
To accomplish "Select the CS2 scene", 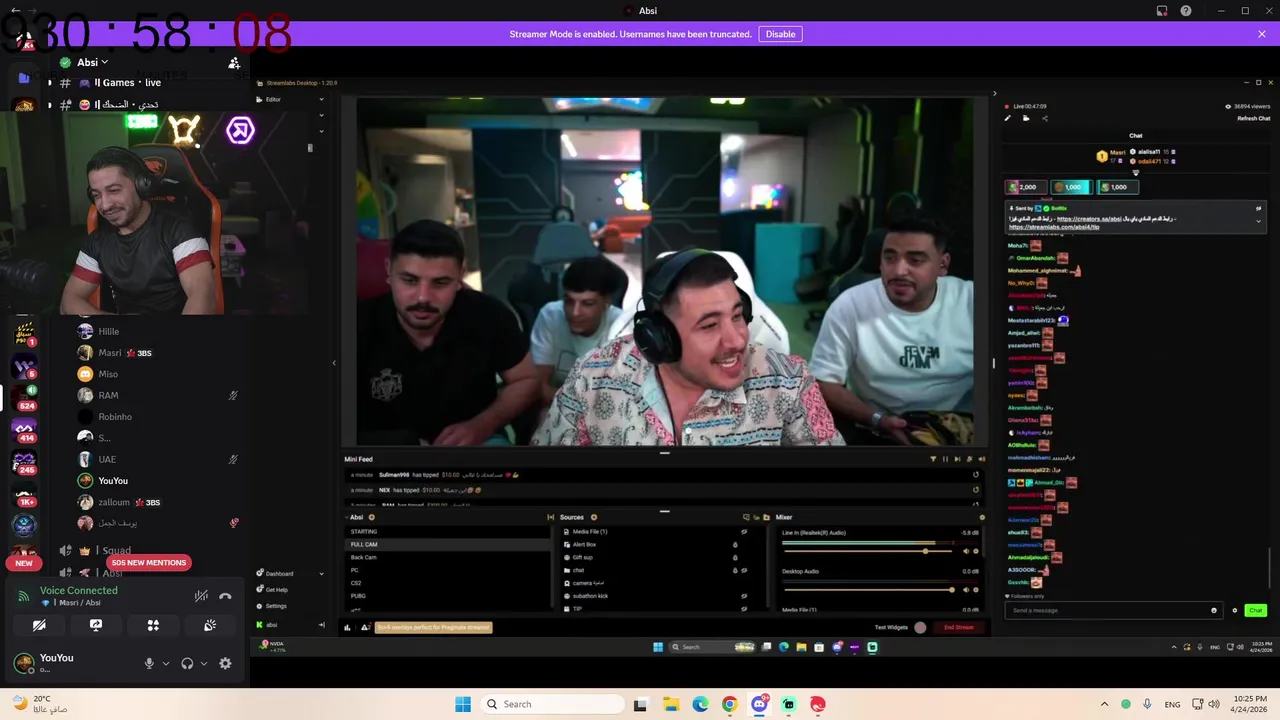I will (448, 583).
